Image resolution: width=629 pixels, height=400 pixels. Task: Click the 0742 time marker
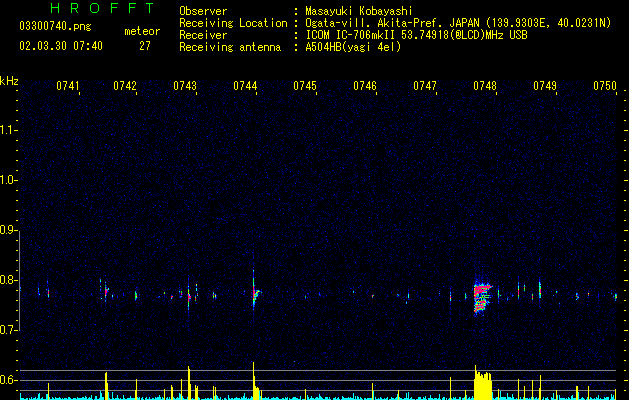click(125, 86)
